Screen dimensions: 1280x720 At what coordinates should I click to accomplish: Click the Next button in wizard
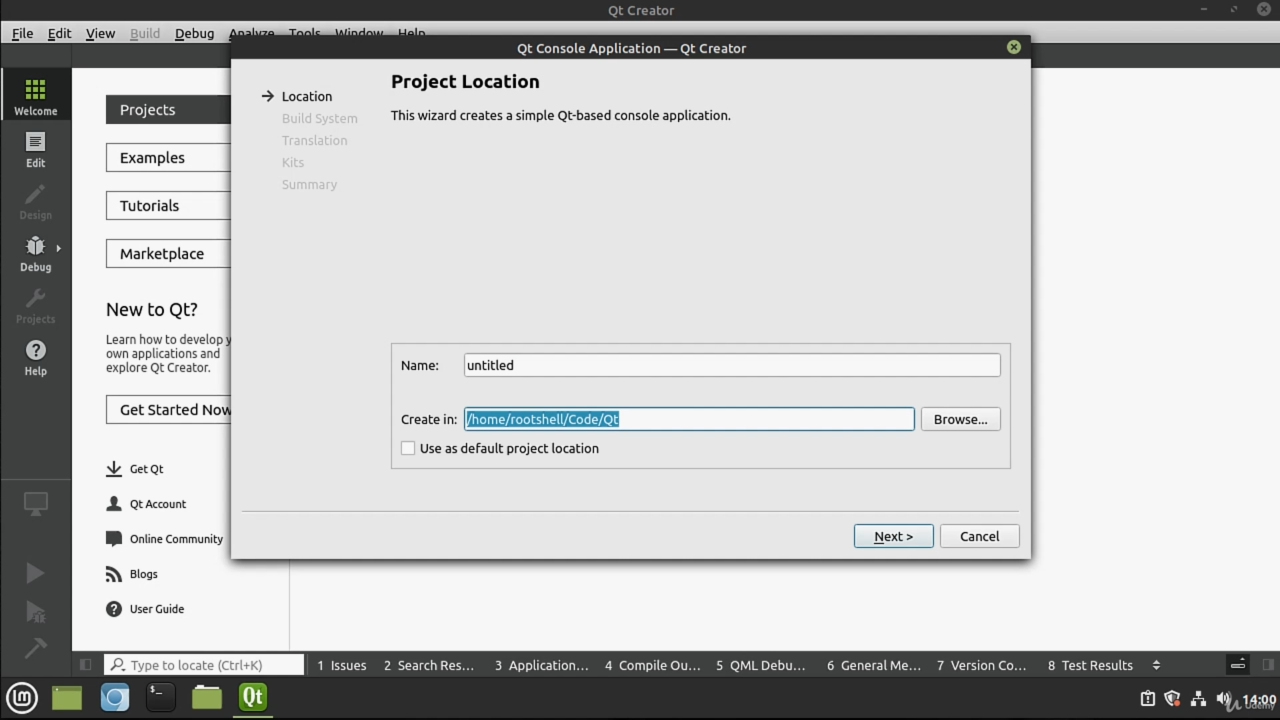pos(893,536)
